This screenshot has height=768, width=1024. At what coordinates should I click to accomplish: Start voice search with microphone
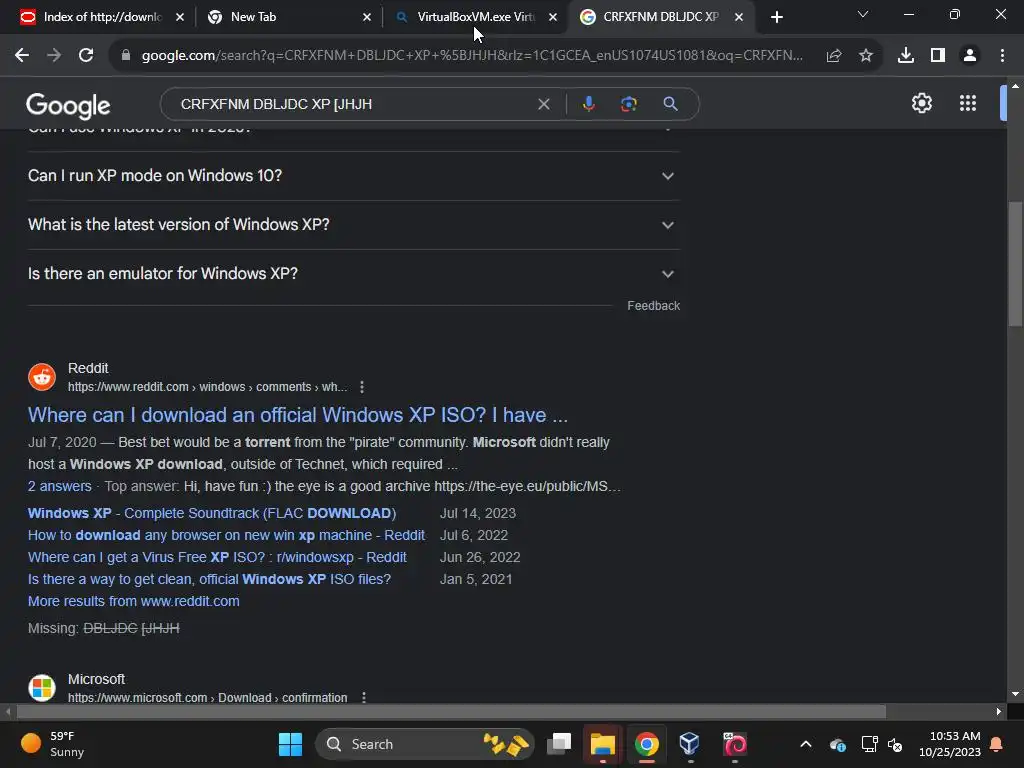(x=588, y=104)
